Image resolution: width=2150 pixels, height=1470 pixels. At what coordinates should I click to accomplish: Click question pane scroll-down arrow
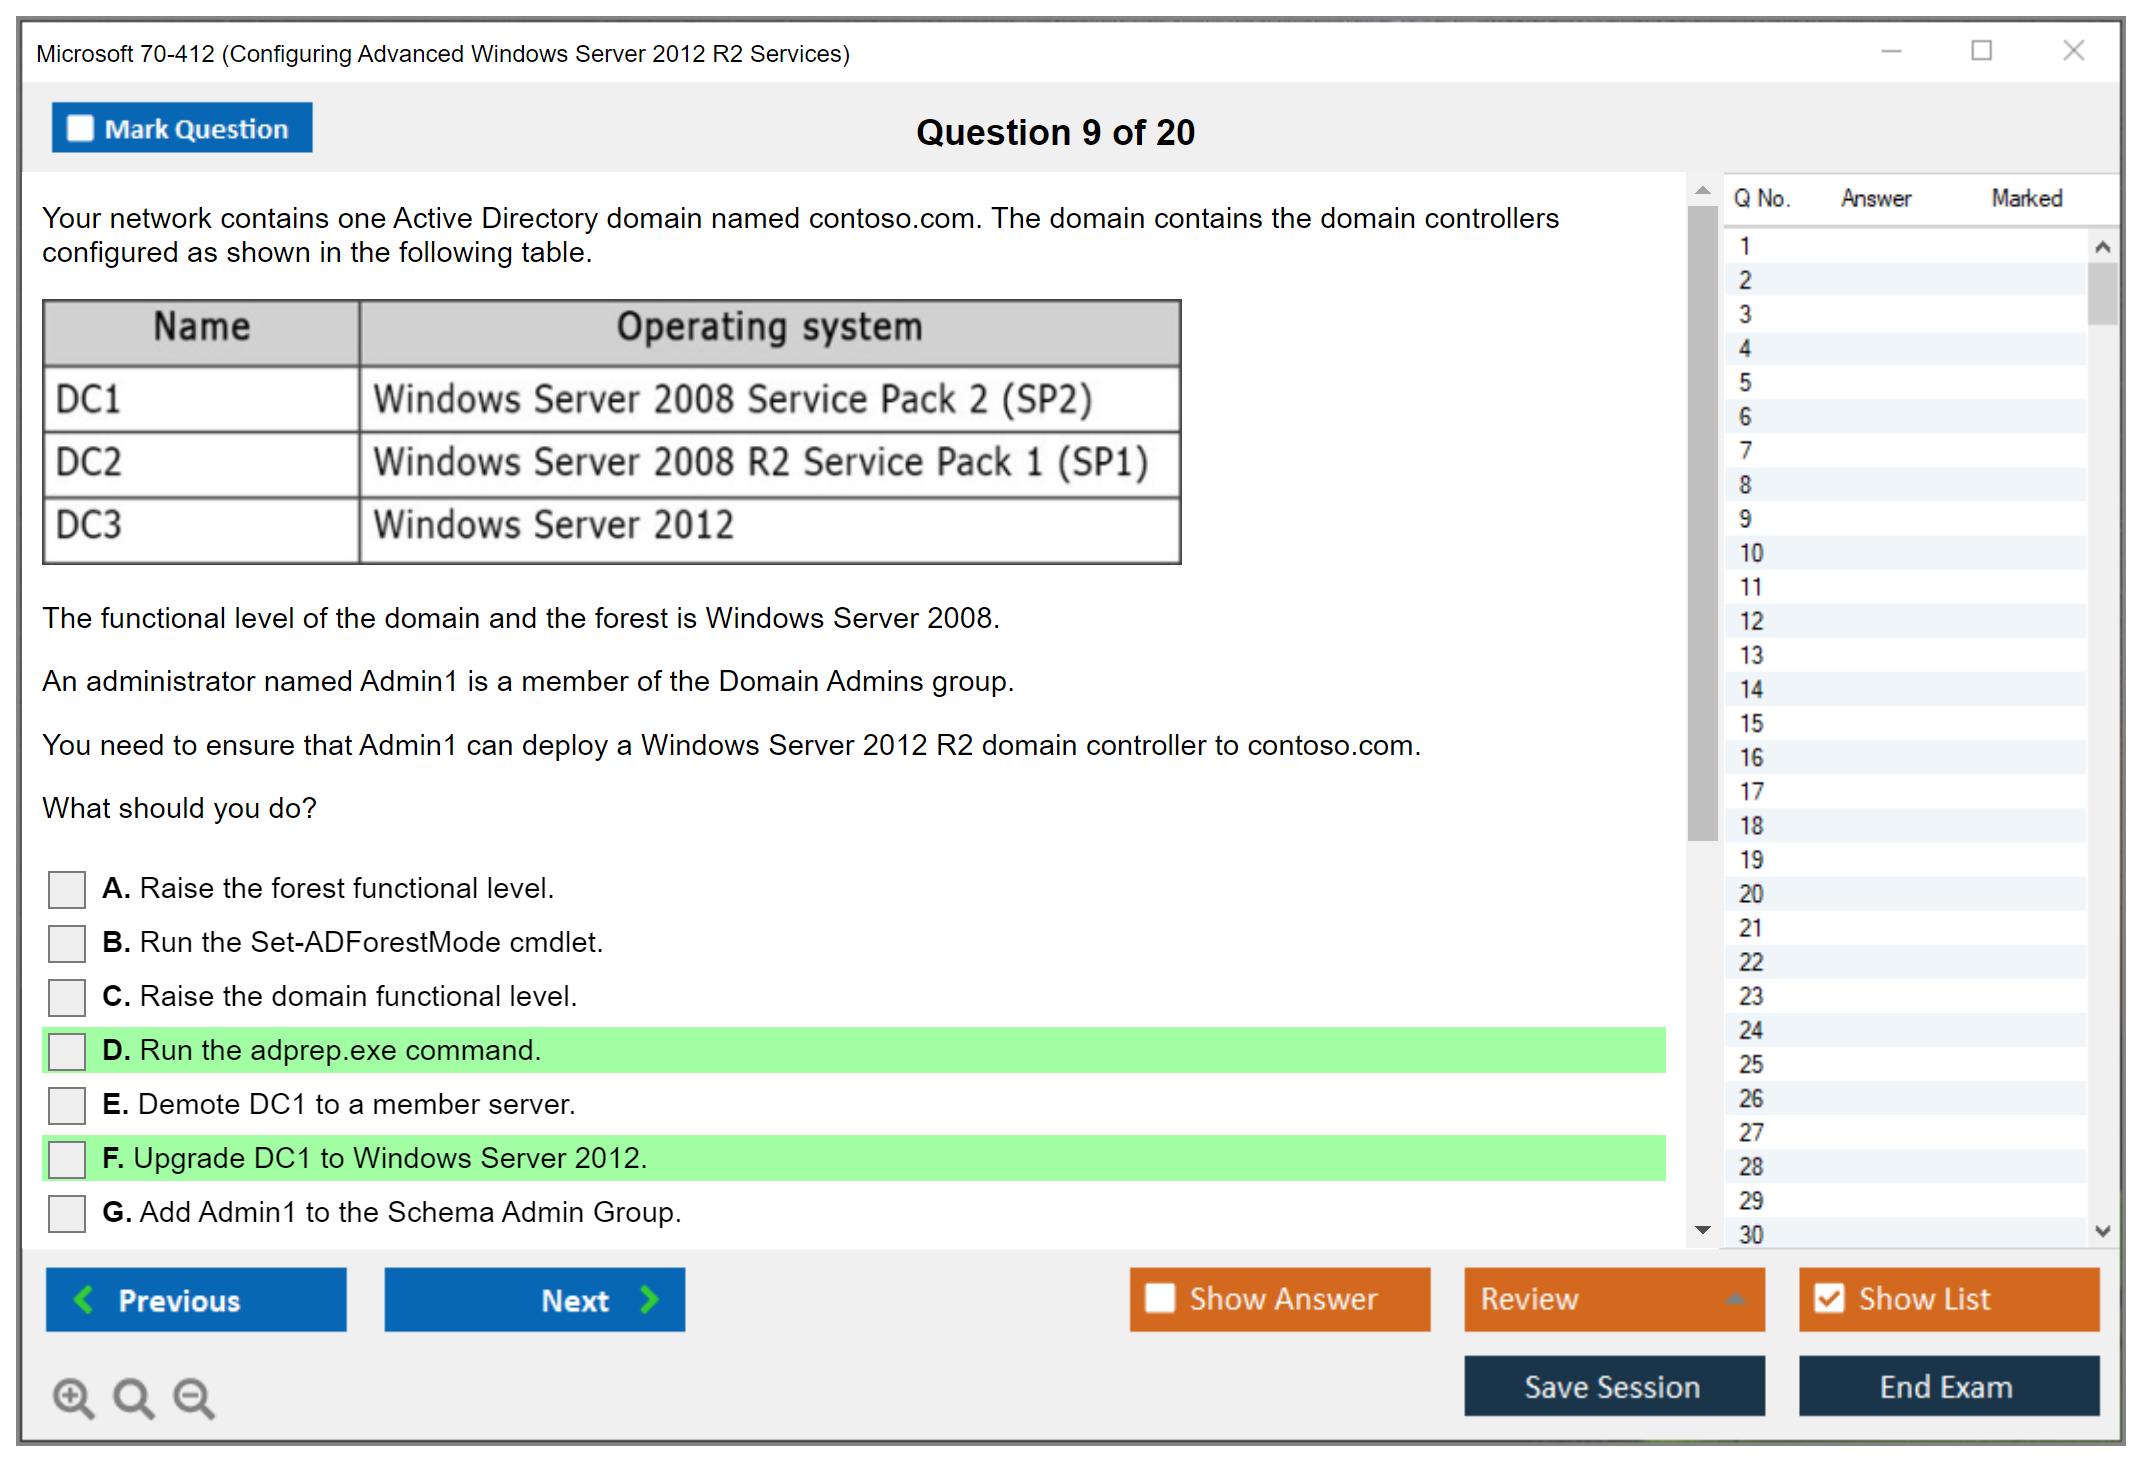coord(1702,1230)
